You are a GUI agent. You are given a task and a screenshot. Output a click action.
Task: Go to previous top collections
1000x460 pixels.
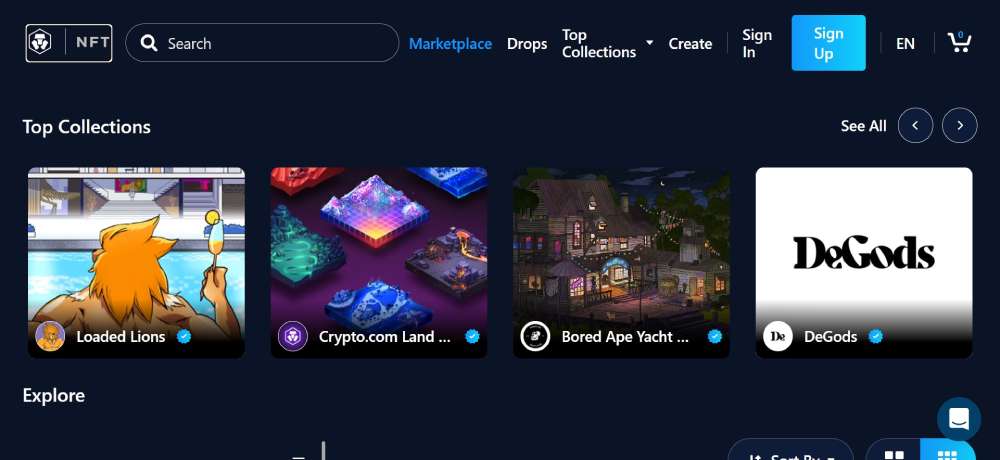[x=915, y=126]
